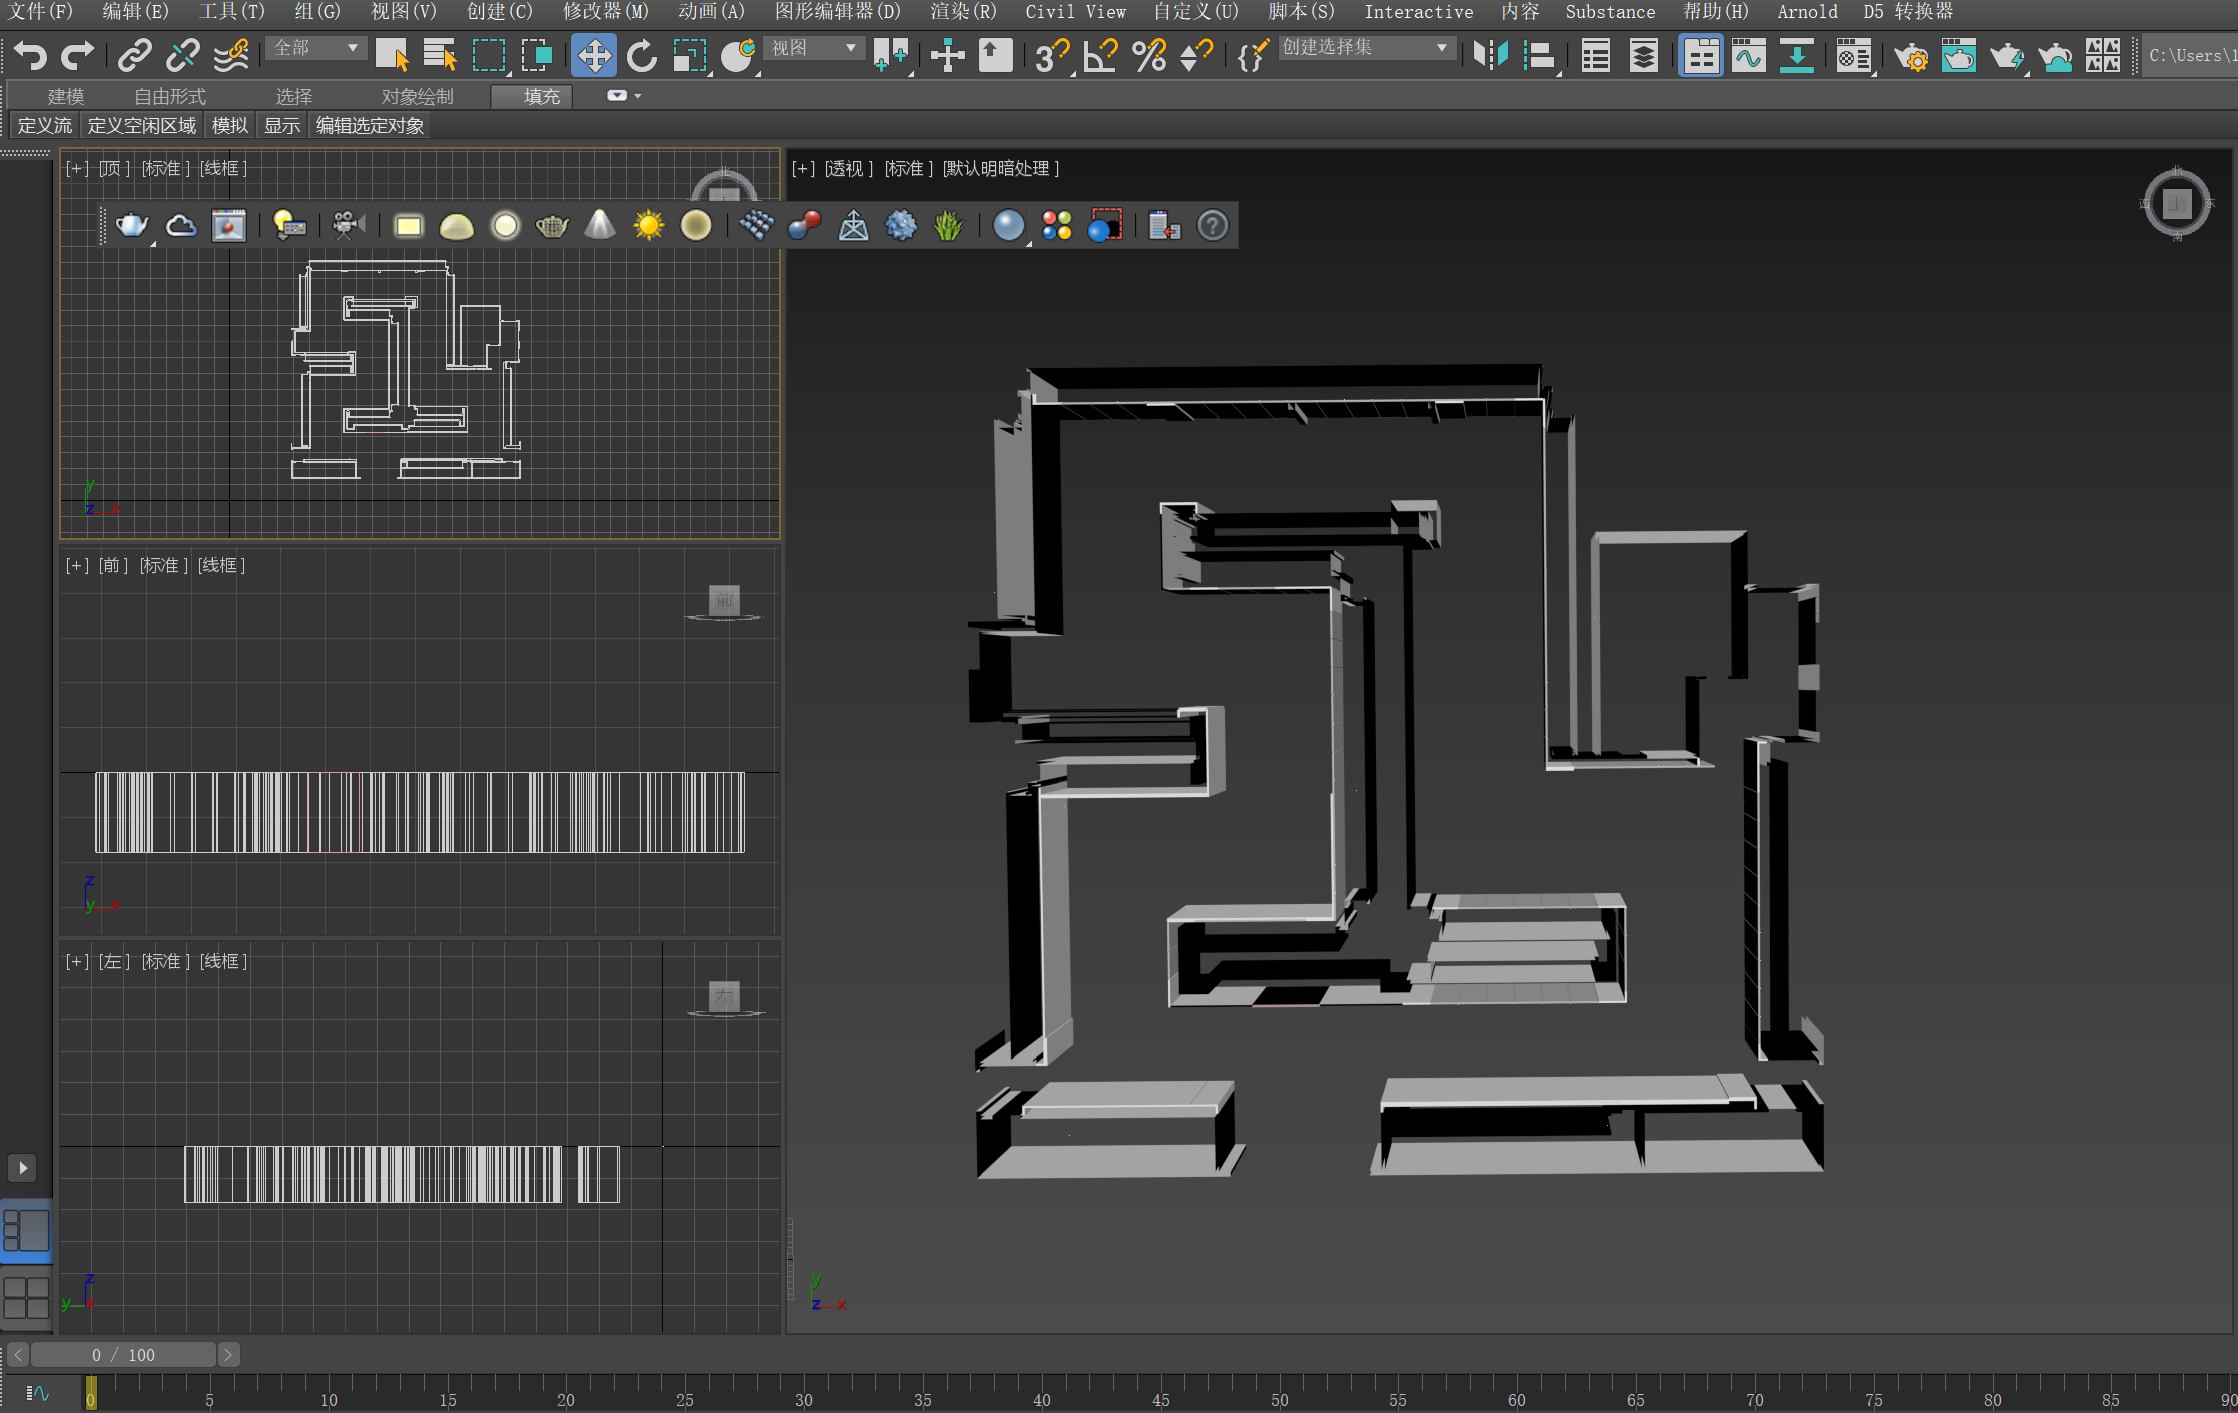Open the 修改器(M) menu
The height and width of the screenshot is (1413, 2238).
[x=605, y=12]
